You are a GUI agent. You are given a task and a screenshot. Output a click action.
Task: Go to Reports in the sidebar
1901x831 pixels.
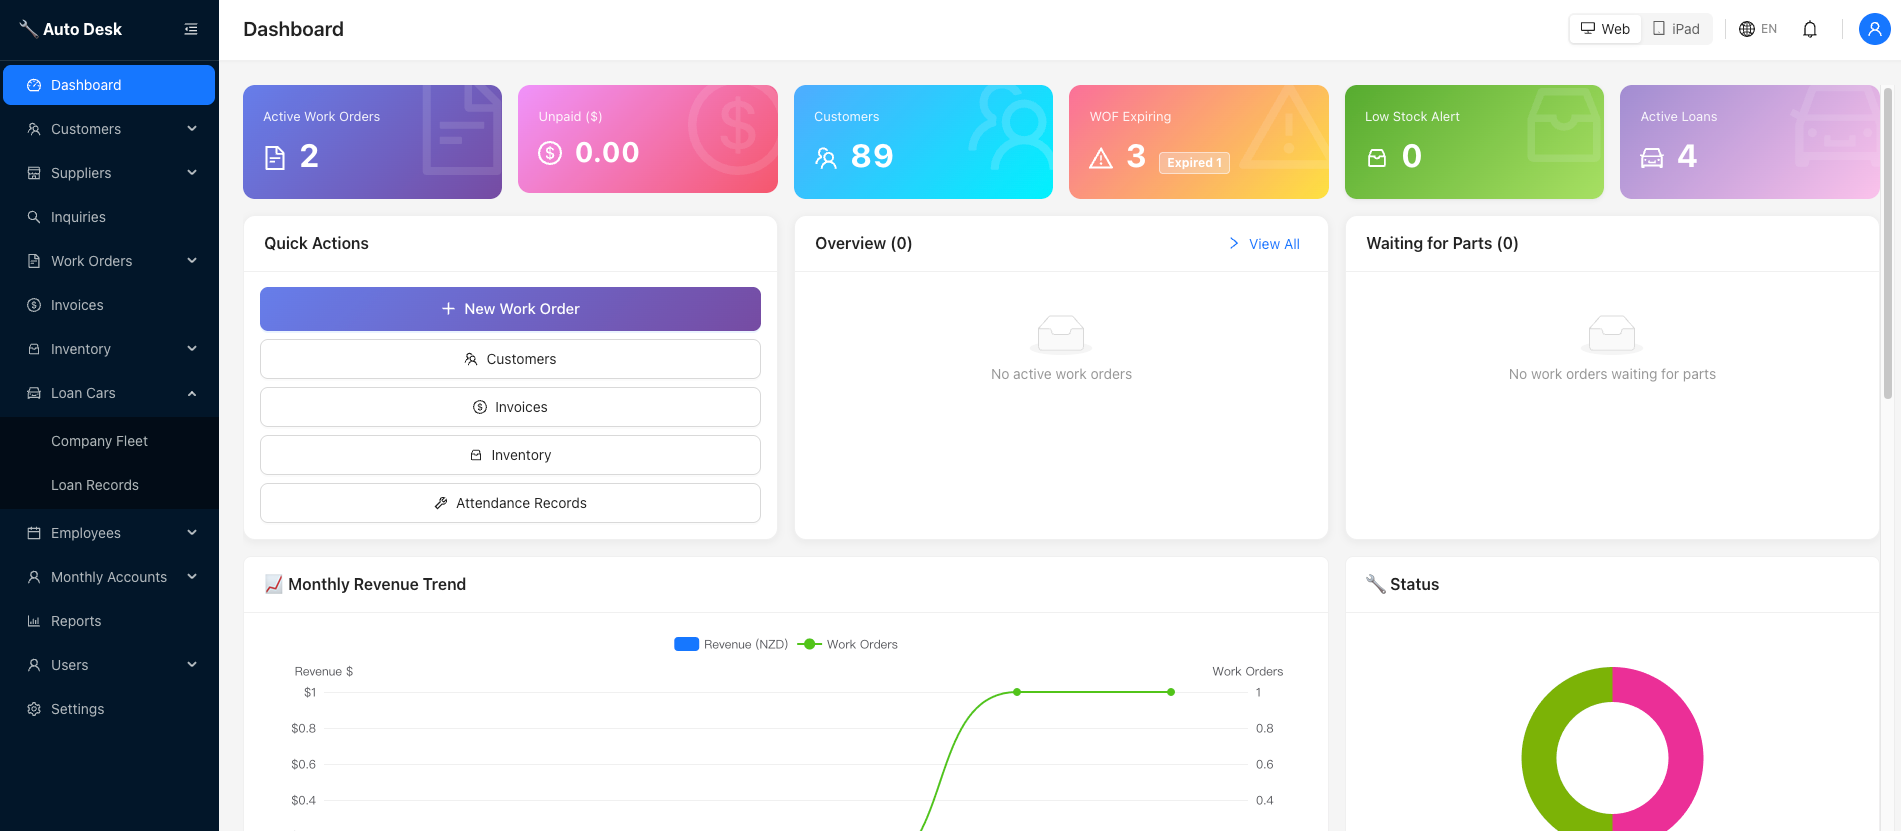click(x=109, y=621)
